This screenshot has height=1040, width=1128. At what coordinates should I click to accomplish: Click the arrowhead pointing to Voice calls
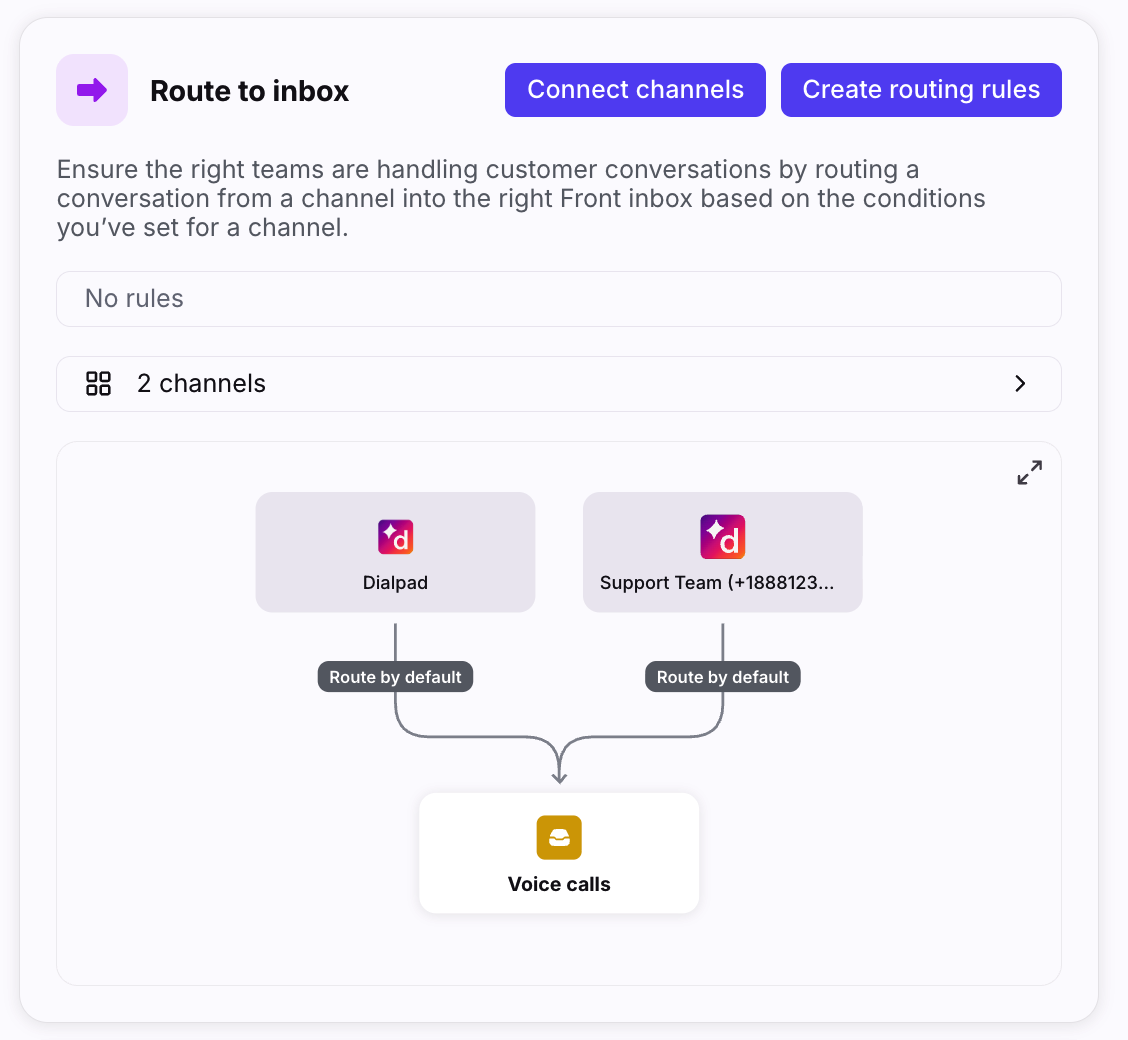coord(559,776)
